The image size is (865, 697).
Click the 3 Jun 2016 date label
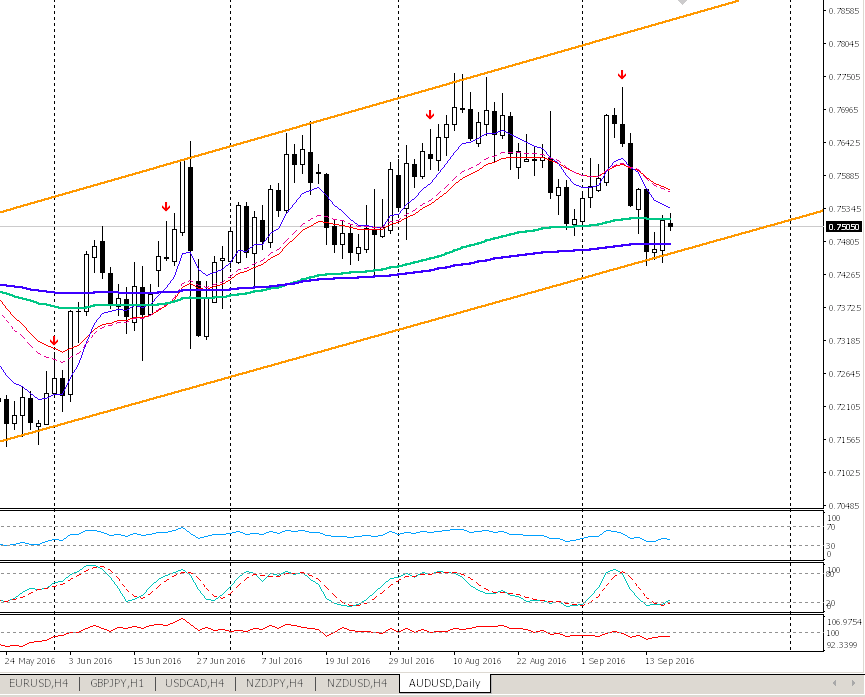(x=90, y=661)
